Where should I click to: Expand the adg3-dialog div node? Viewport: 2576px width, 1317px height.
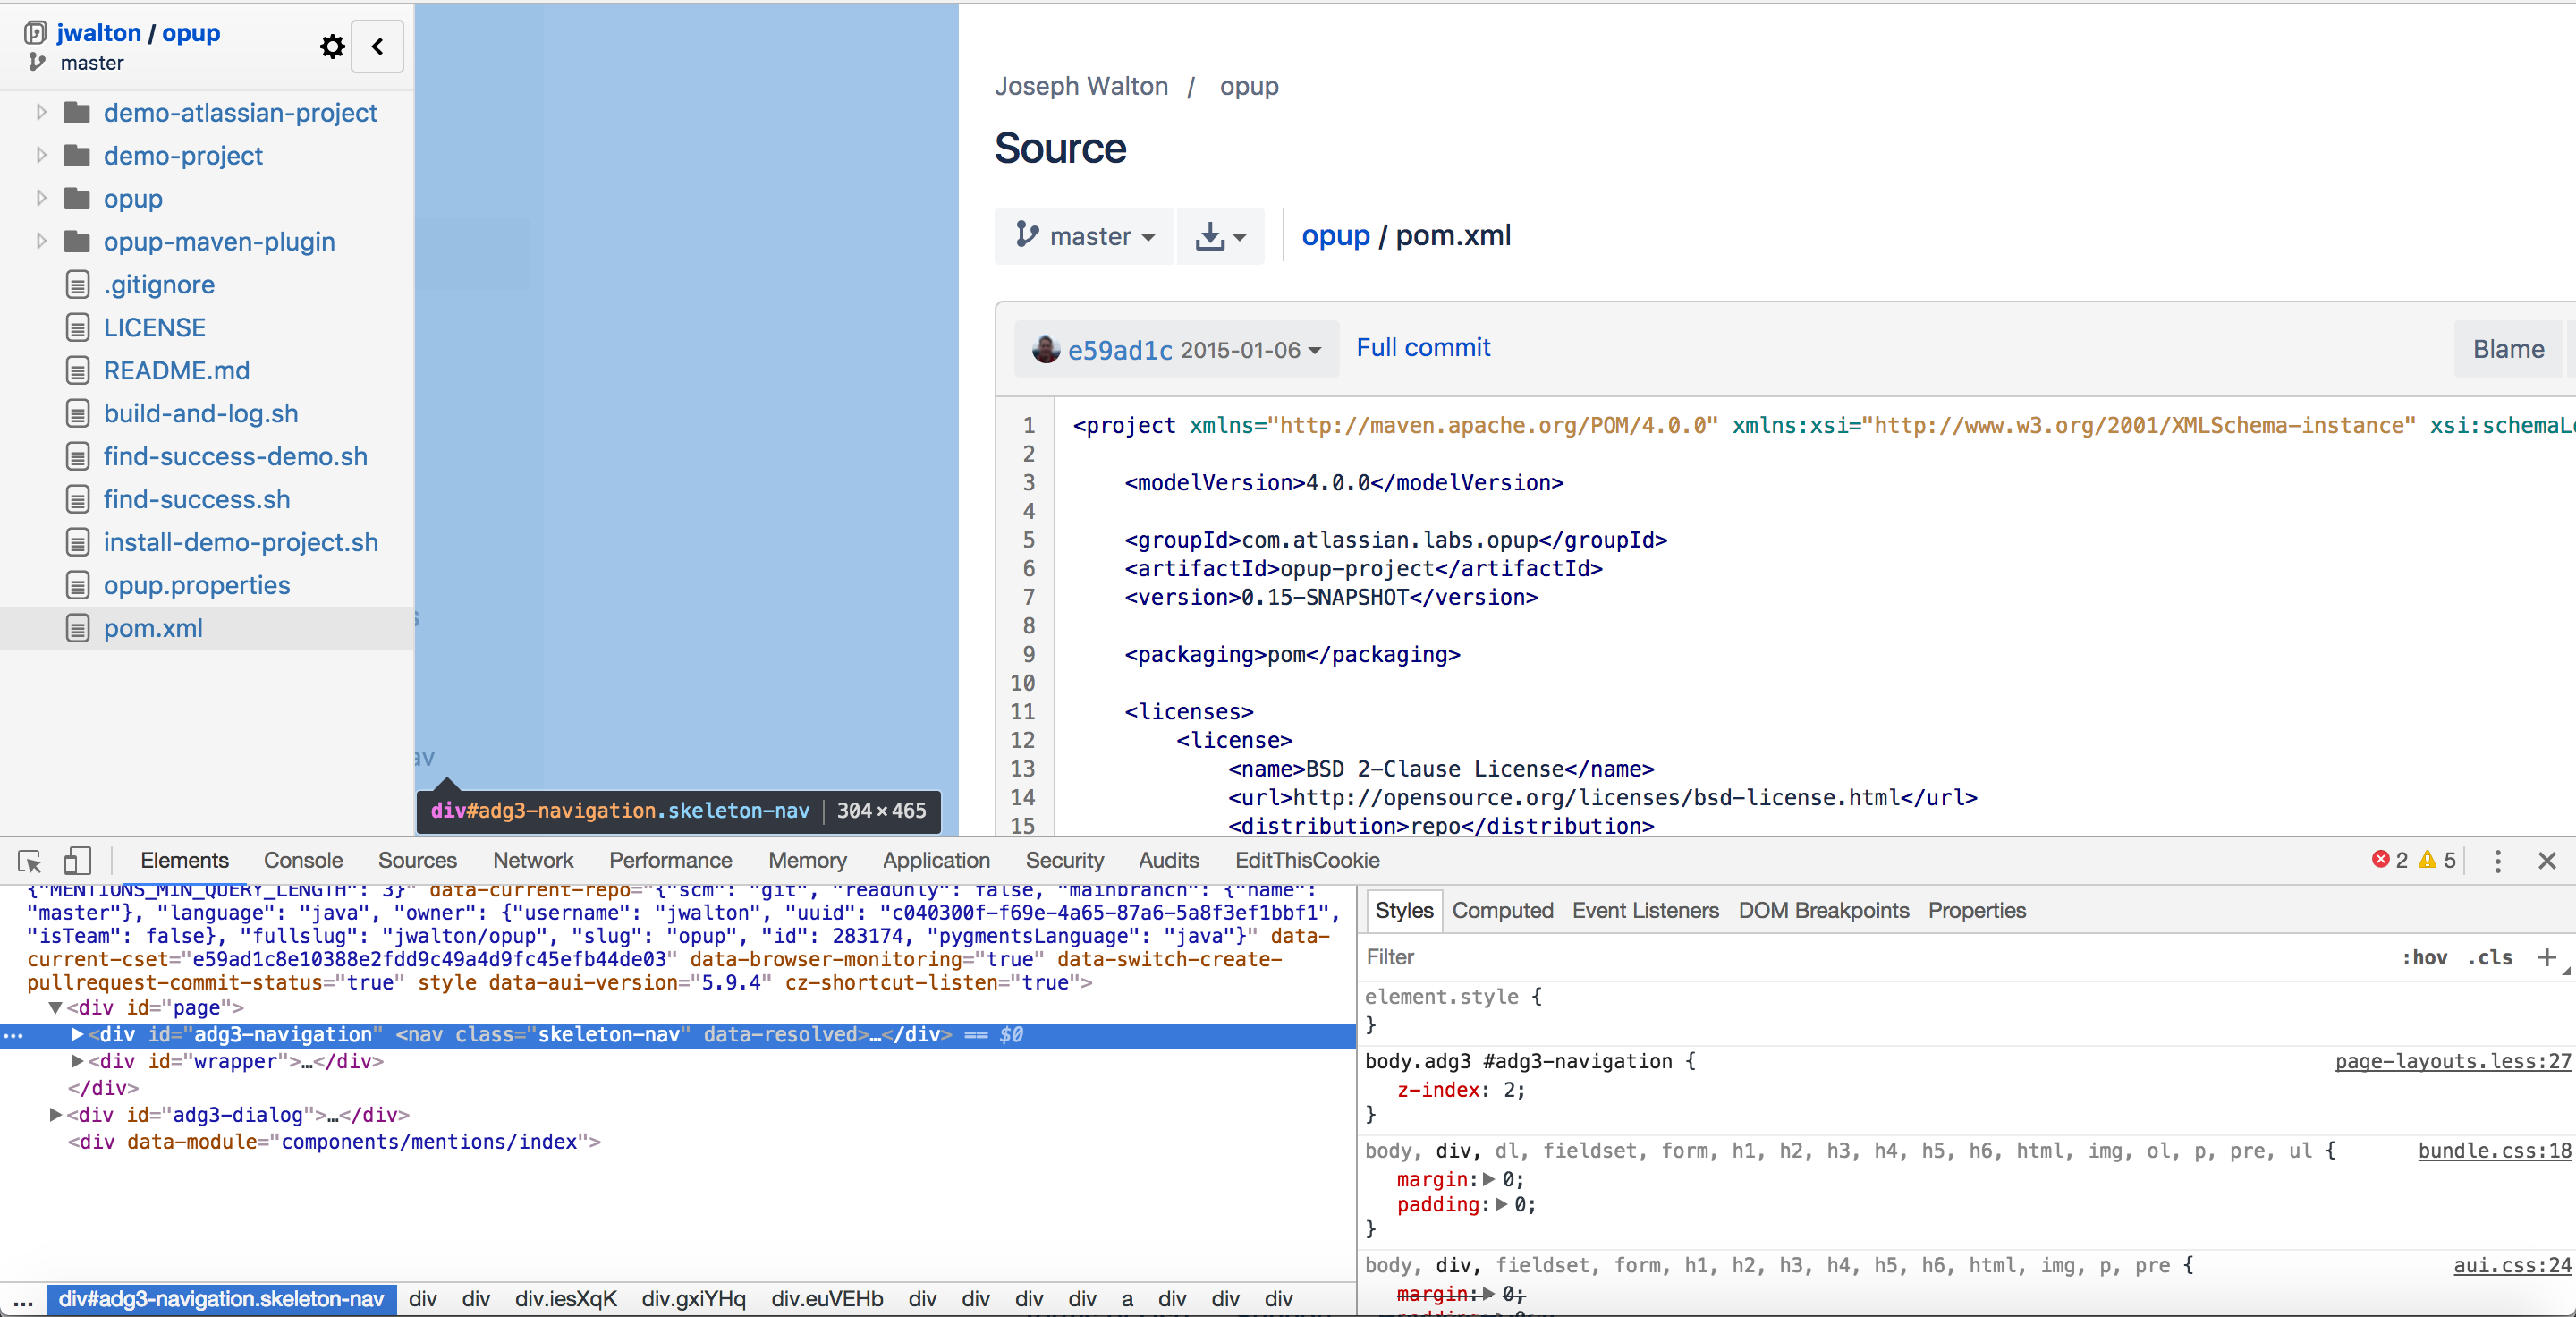(x=55, y=1114)
